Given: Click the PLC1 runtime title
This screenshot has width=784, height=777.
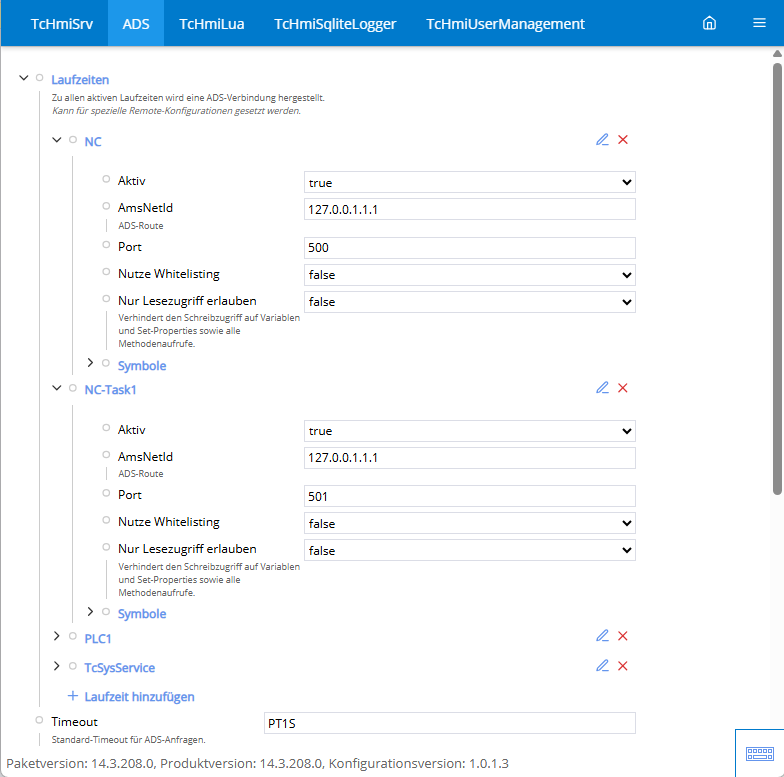Looking at the screenshot, I should (98, 639).
